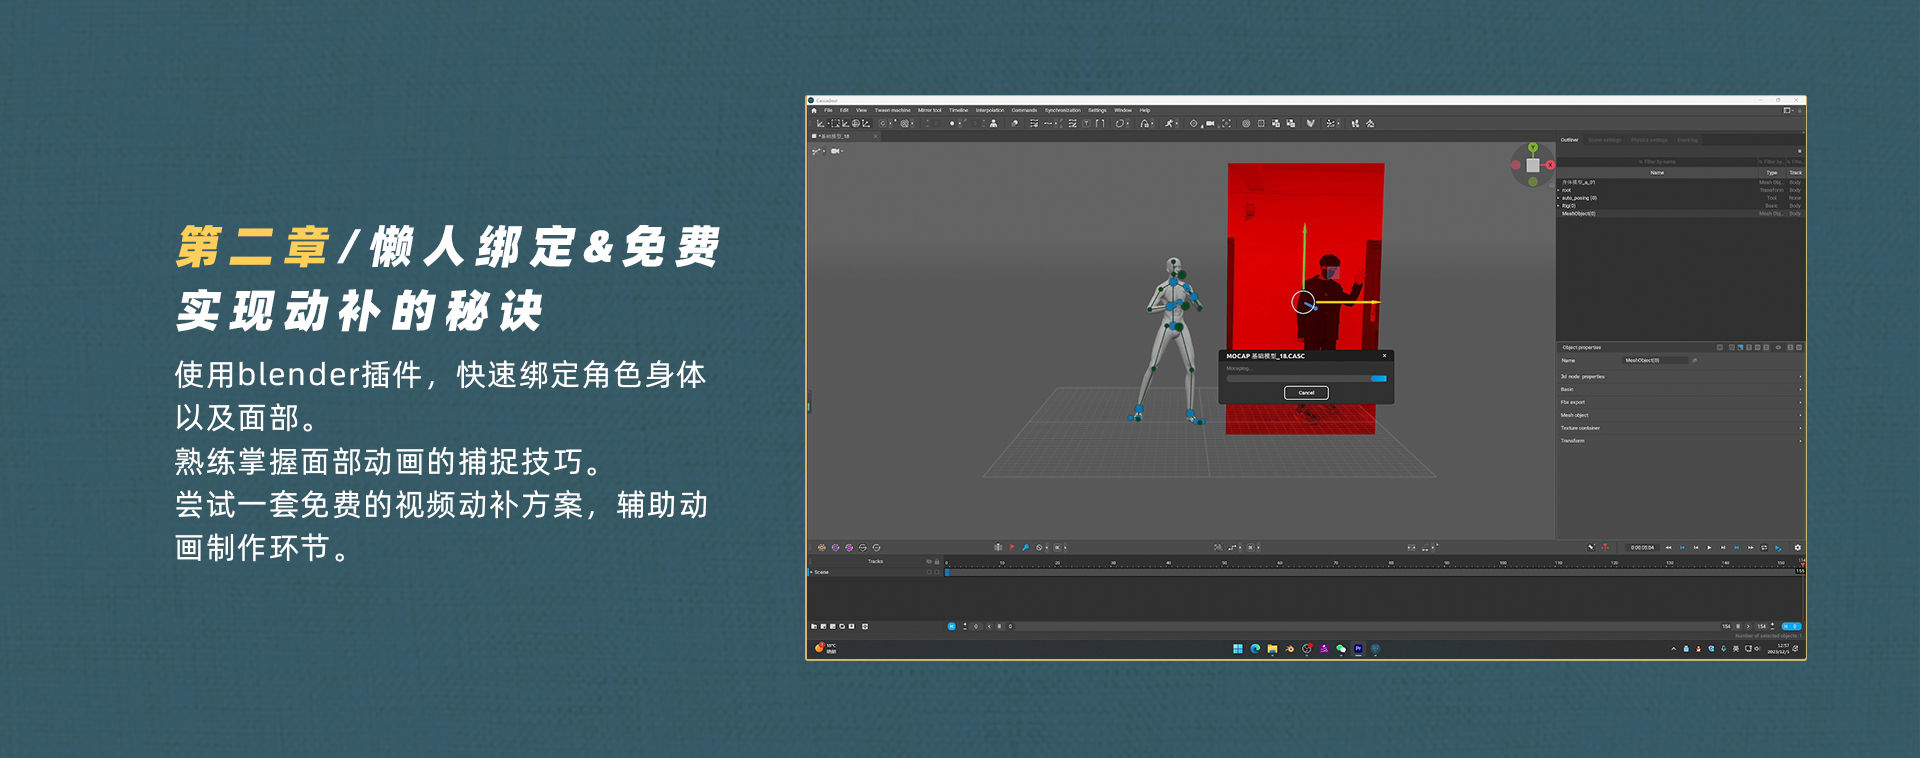Viewport: 1920px width, 758px height.
Task: Open Blender from the Windows taskbar
Action: (x=1289, y=649)
